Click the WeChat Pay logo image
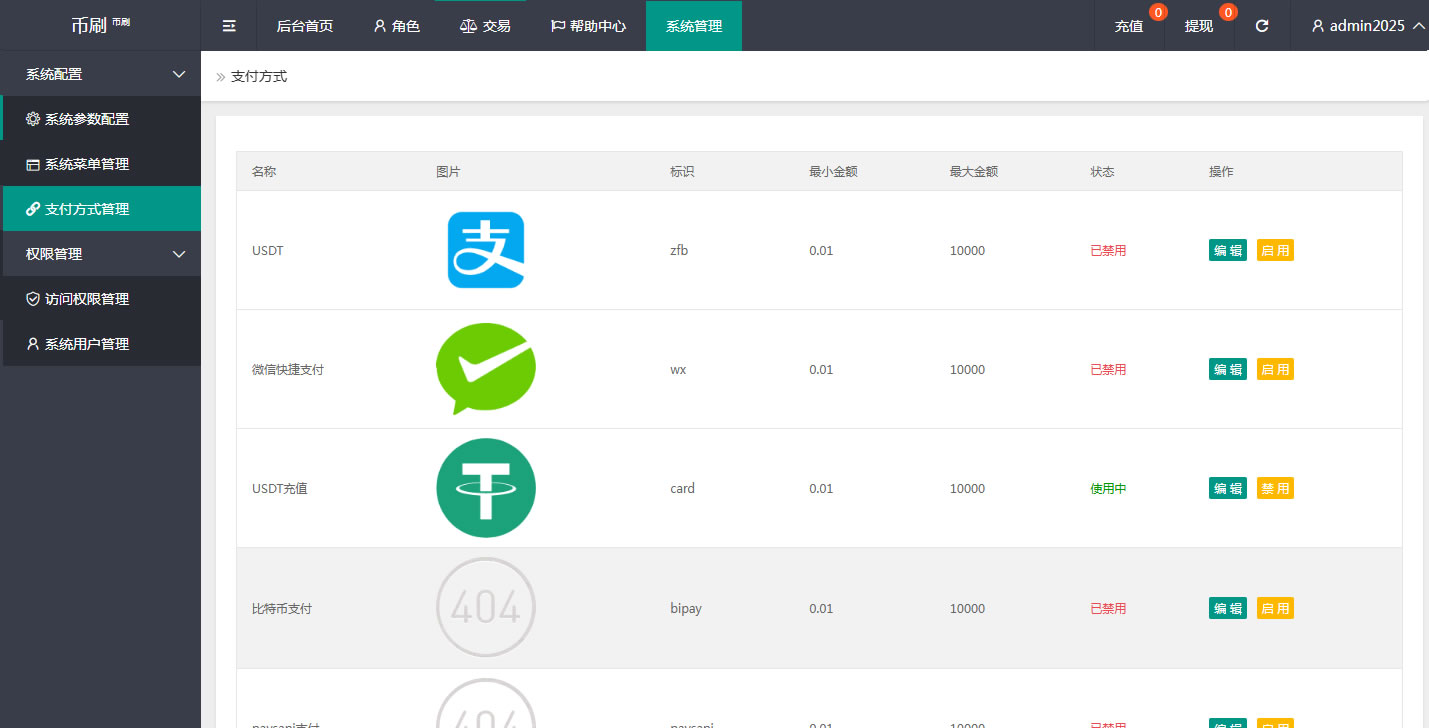This screenshot has height=728, width=1429. click(486, 369)
